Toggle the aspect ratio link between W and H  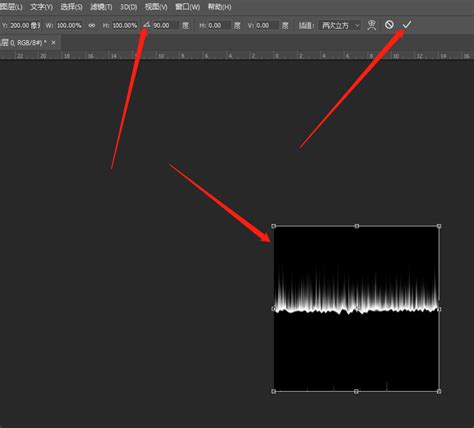(x=92, y=25)
